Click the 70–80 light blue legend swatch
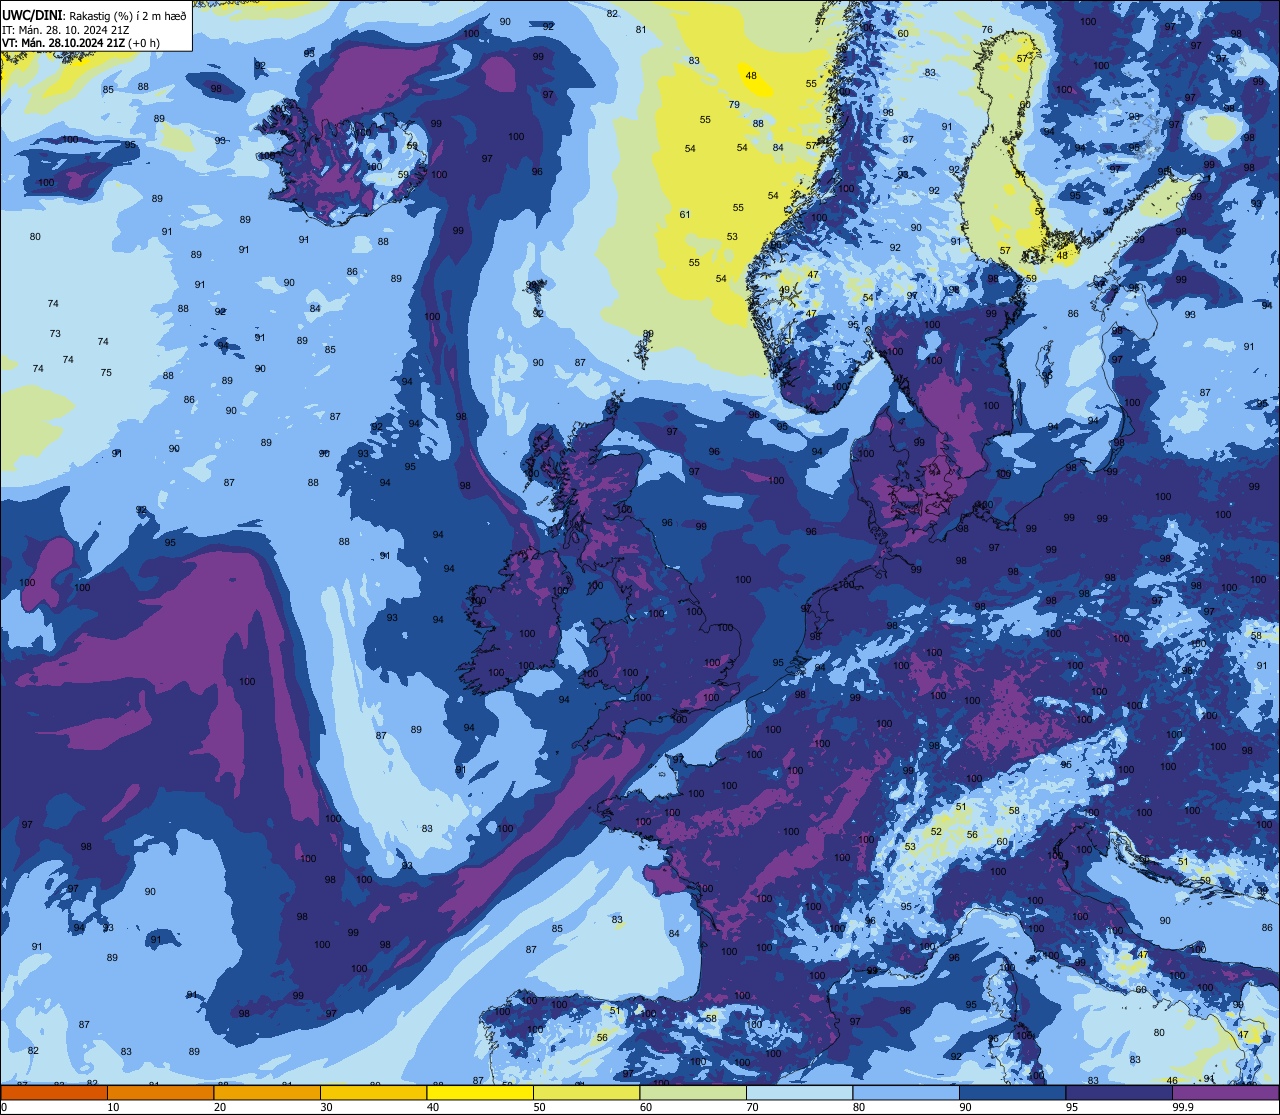Screen dimensions: 1280x1115 (800, 1092)
